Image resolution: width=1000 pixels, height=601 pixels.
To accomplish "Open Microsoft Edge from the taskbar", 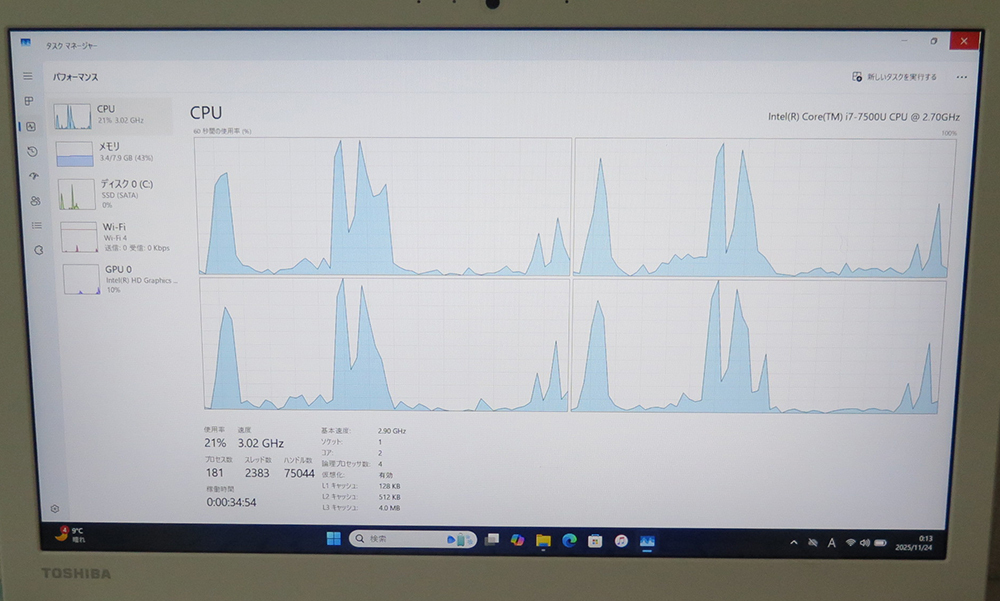I will [x=570, y=541].
